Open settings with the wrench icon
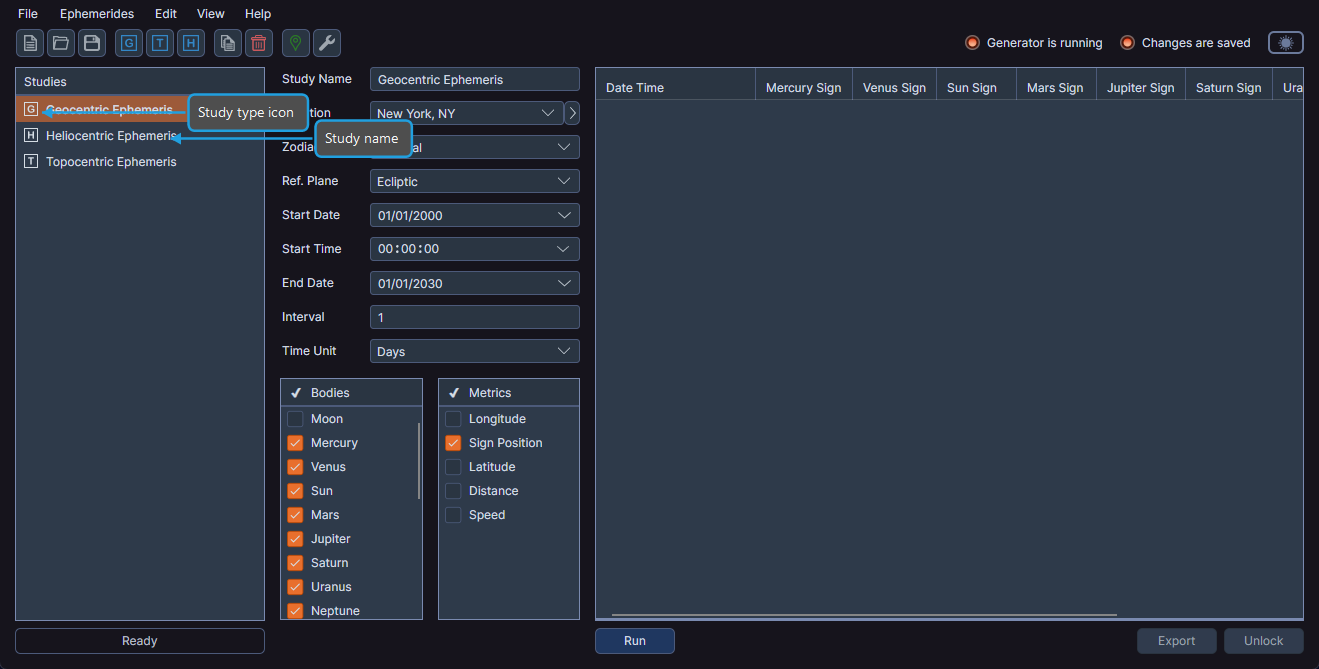 click(327, 43)
